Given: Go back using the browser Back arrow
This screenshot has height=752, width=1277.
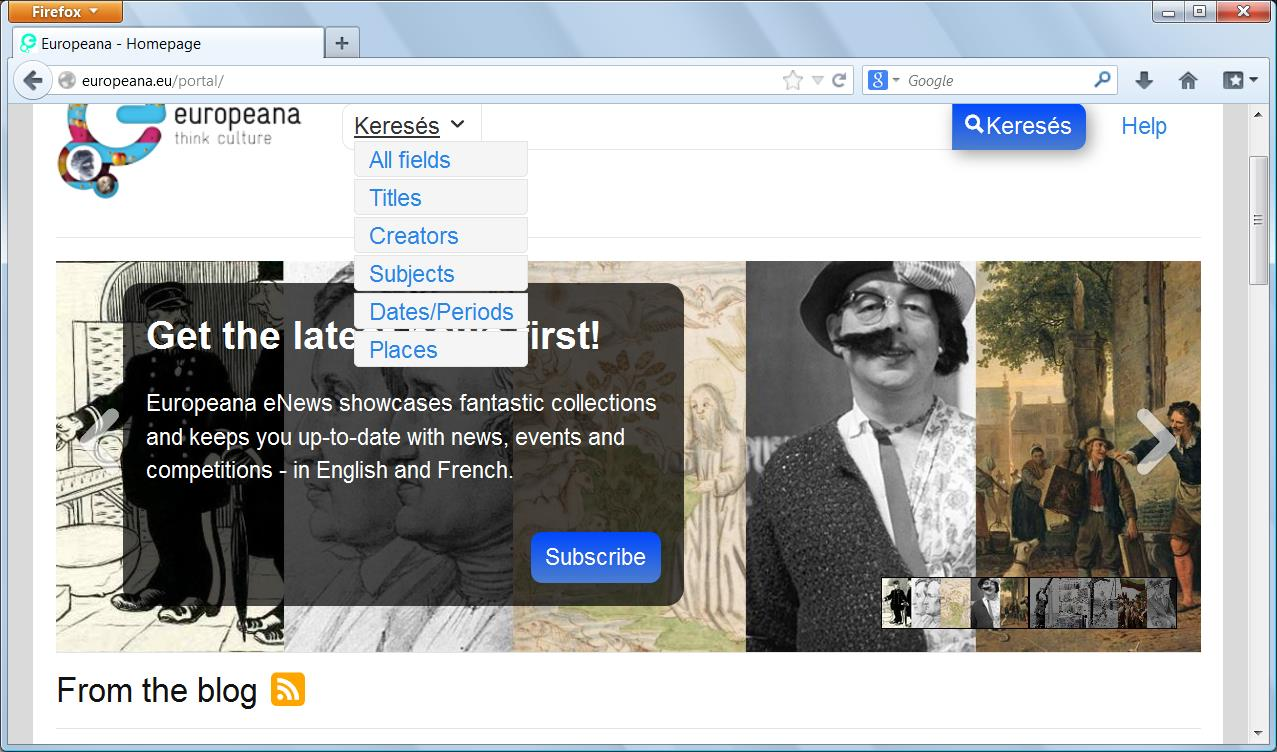Looking at the screenshot, I should [32, 81].
